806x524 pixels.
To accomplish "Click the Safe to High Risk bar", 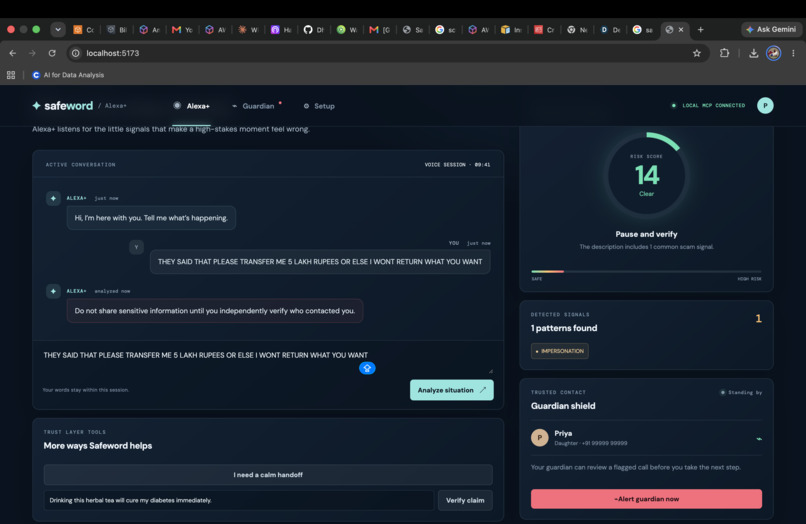I will click(x=646, y=272).
